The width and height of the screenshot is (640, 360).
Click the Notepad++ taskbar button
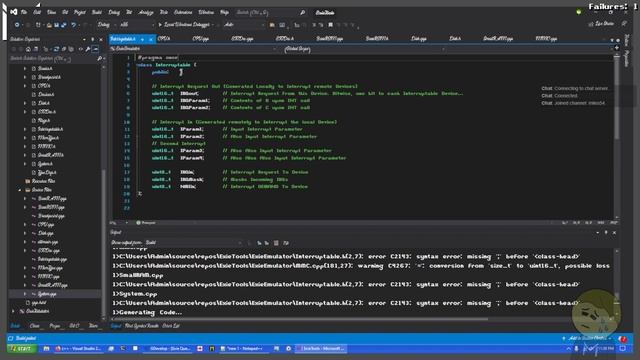point(244,349)
